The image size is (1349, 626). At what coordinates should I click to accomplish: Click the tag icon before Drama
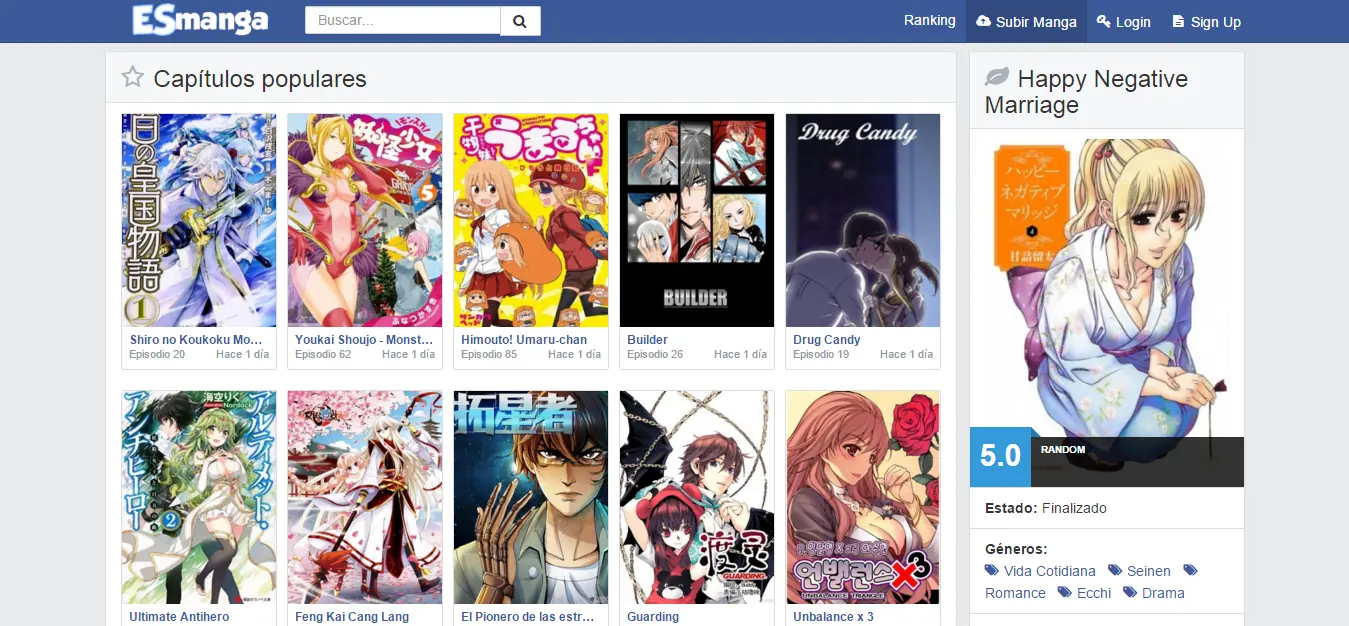click(1130, 593)
